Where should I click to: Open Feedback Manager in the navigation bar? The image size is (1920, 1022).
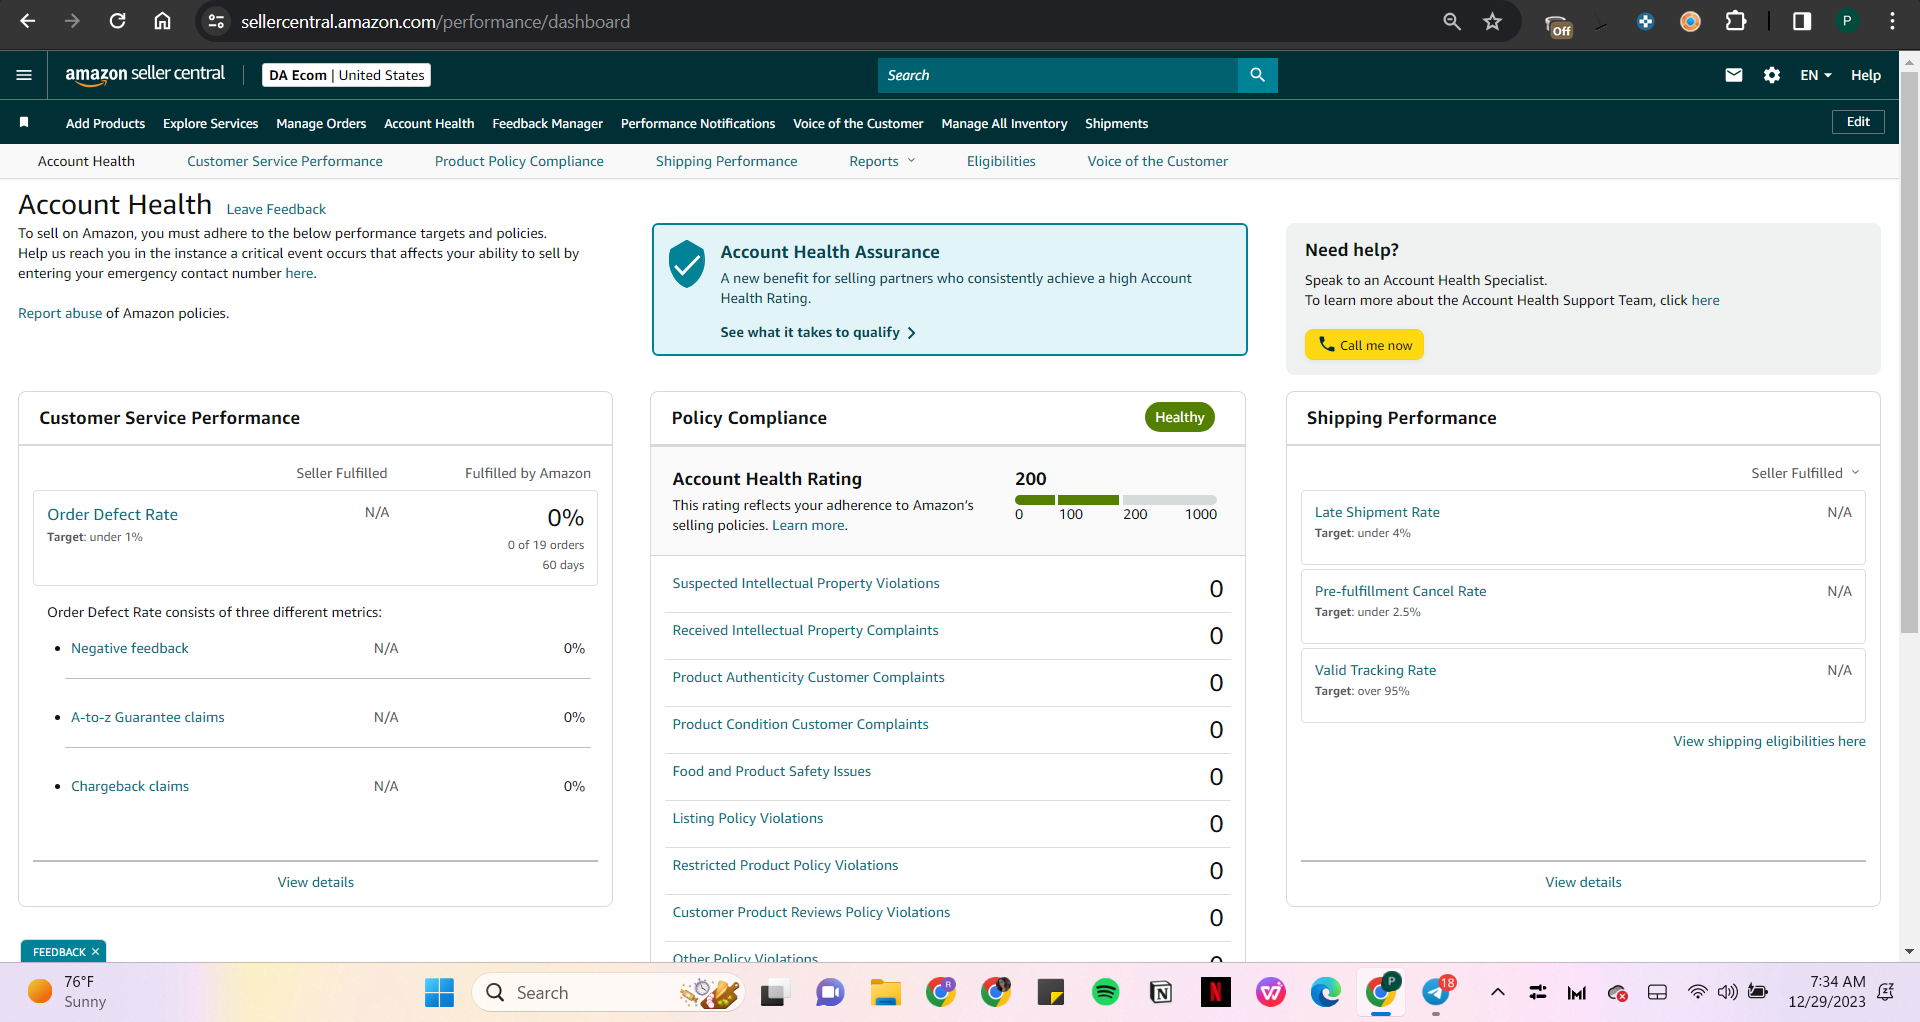click(547, 123)
